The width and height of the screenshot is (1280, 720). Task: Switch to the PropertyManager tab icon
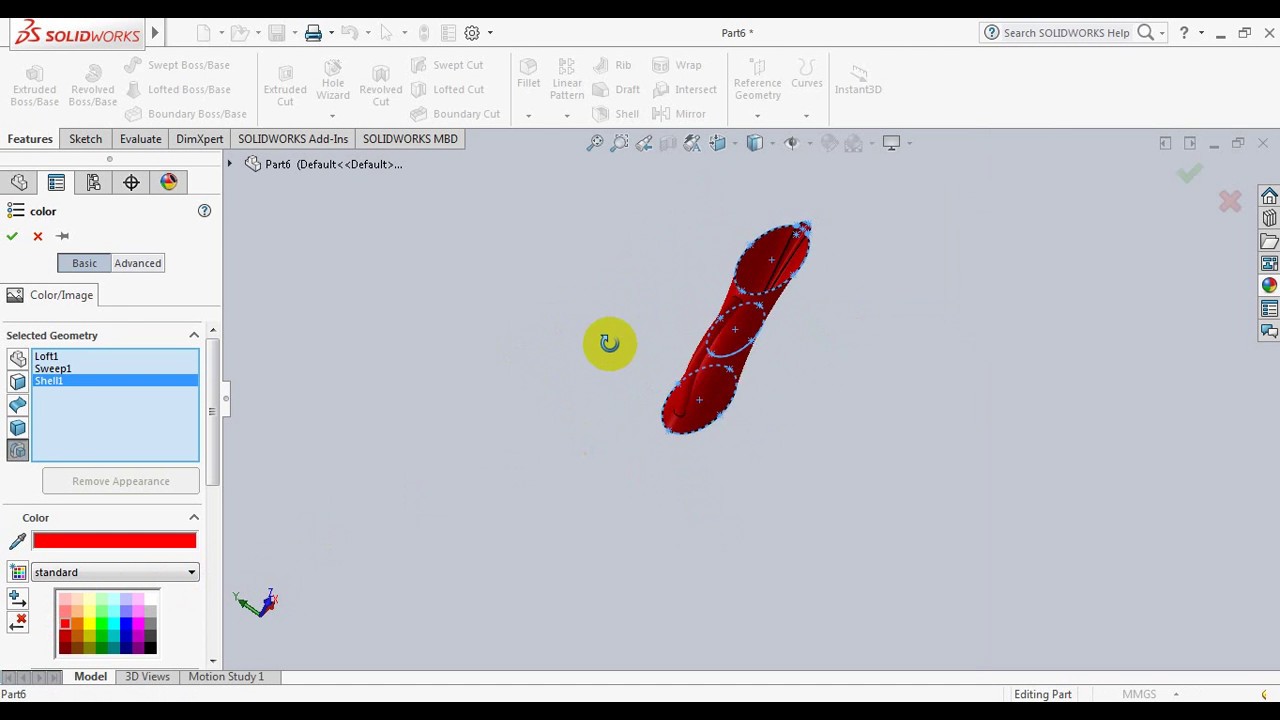pos(56,182)
